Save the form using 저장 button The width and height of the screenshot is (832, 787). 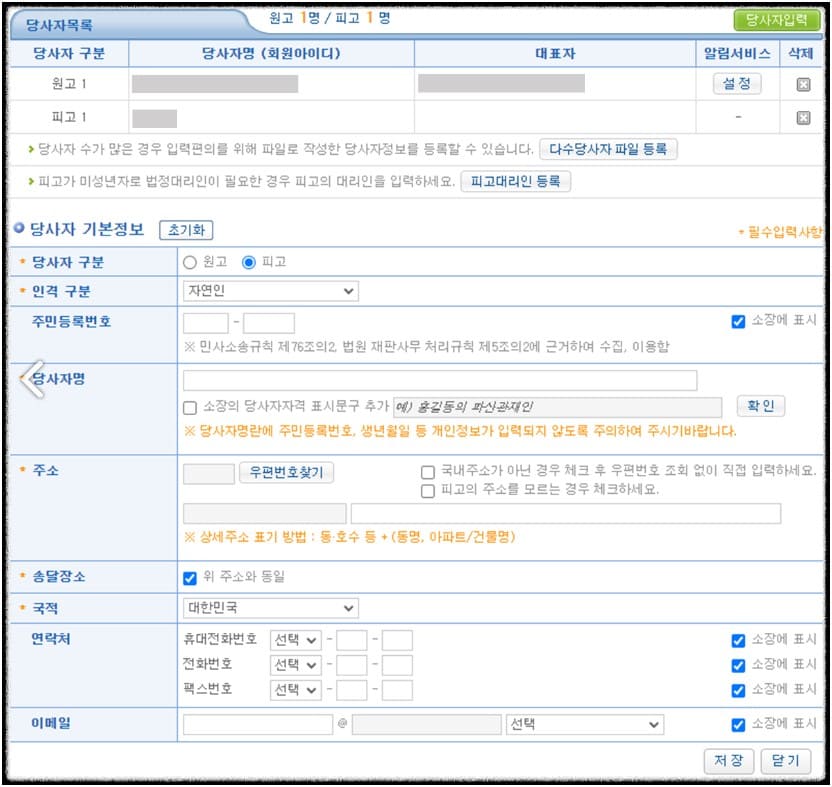[729, 760]
